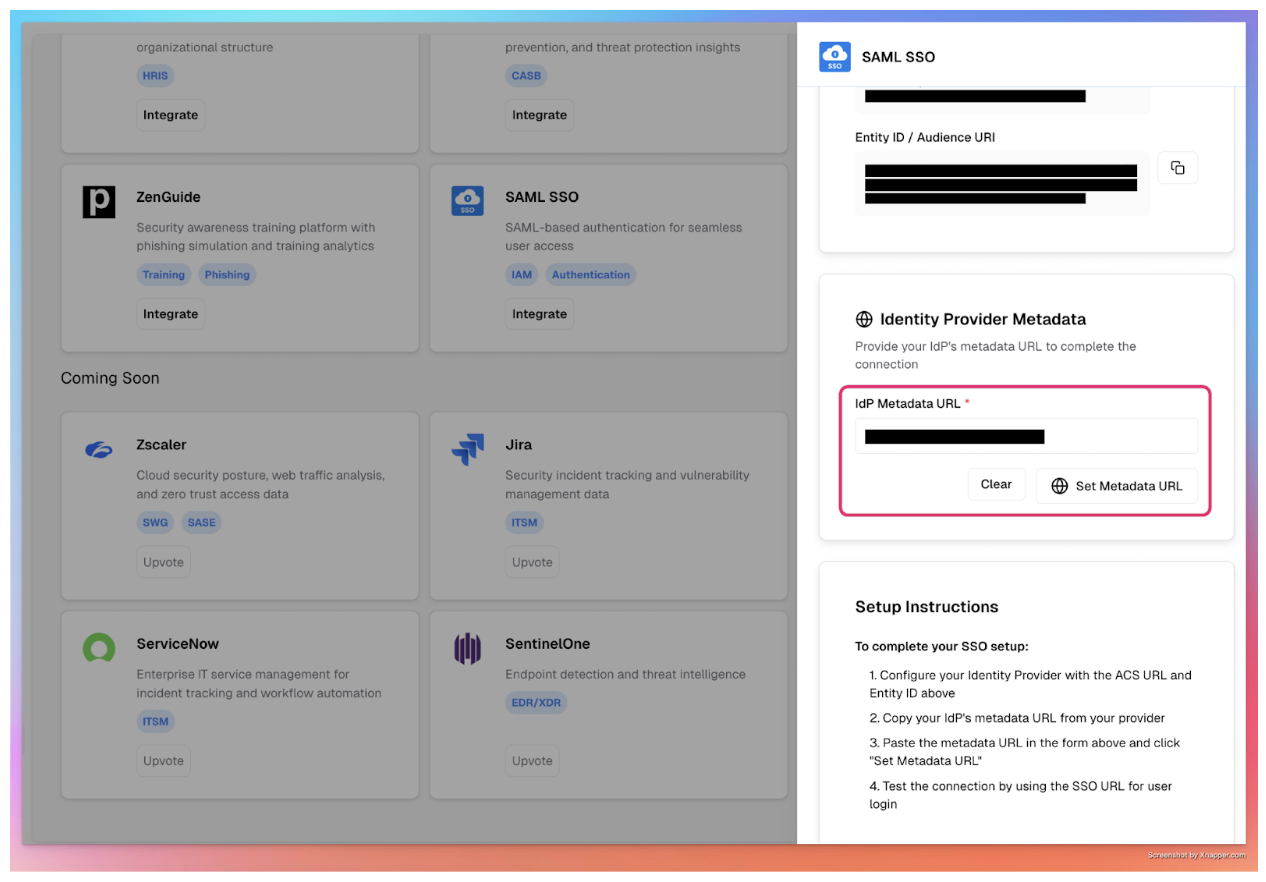Click the Identity Provider Metadata heading

pyautogui.click(x=983, y=320)
